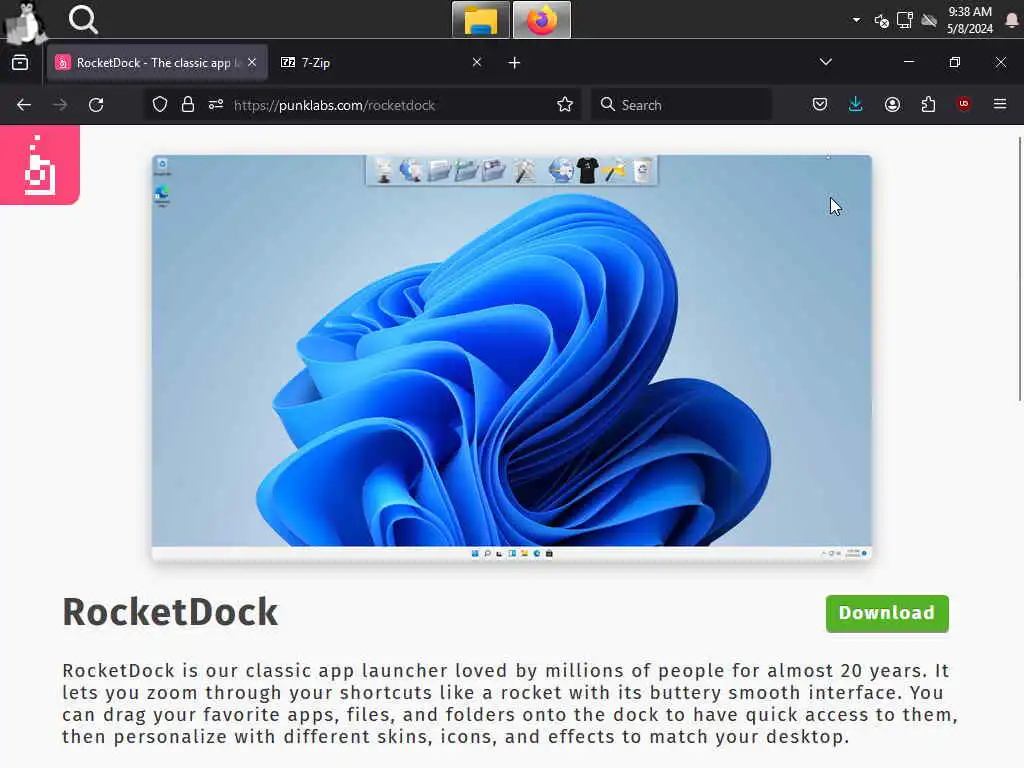Viewport: 1024px width, 768px height.
Task: Open the Firefox downloads panel
Action: point(856,104)
